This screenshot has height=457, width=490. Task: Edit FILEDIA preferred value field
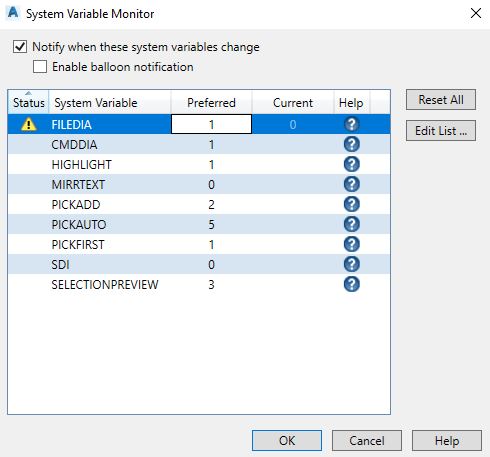coord(211,124)
